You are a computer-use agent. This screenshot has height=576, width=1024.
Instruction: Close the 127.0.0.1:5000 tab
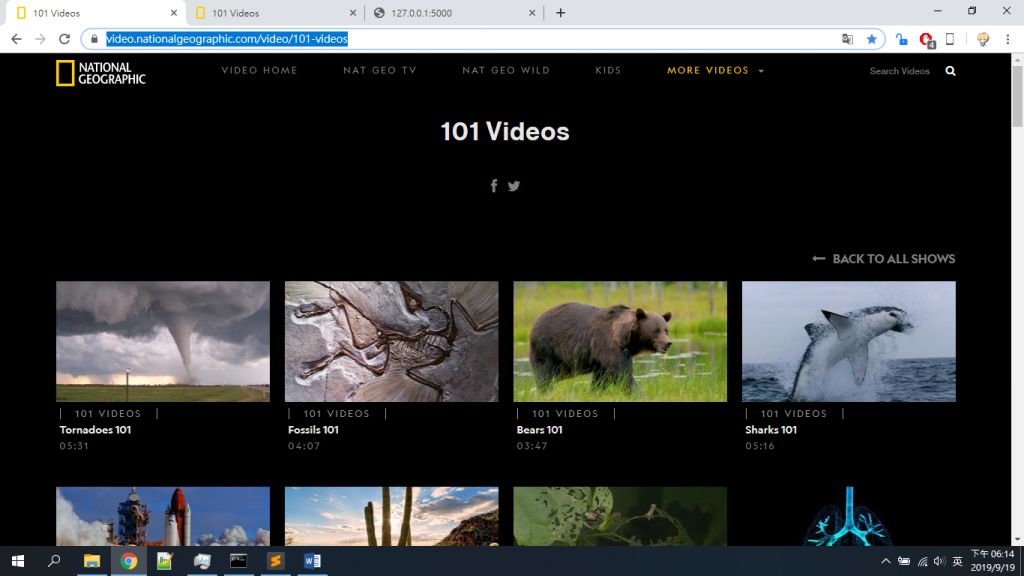click(x=532, y=13)
